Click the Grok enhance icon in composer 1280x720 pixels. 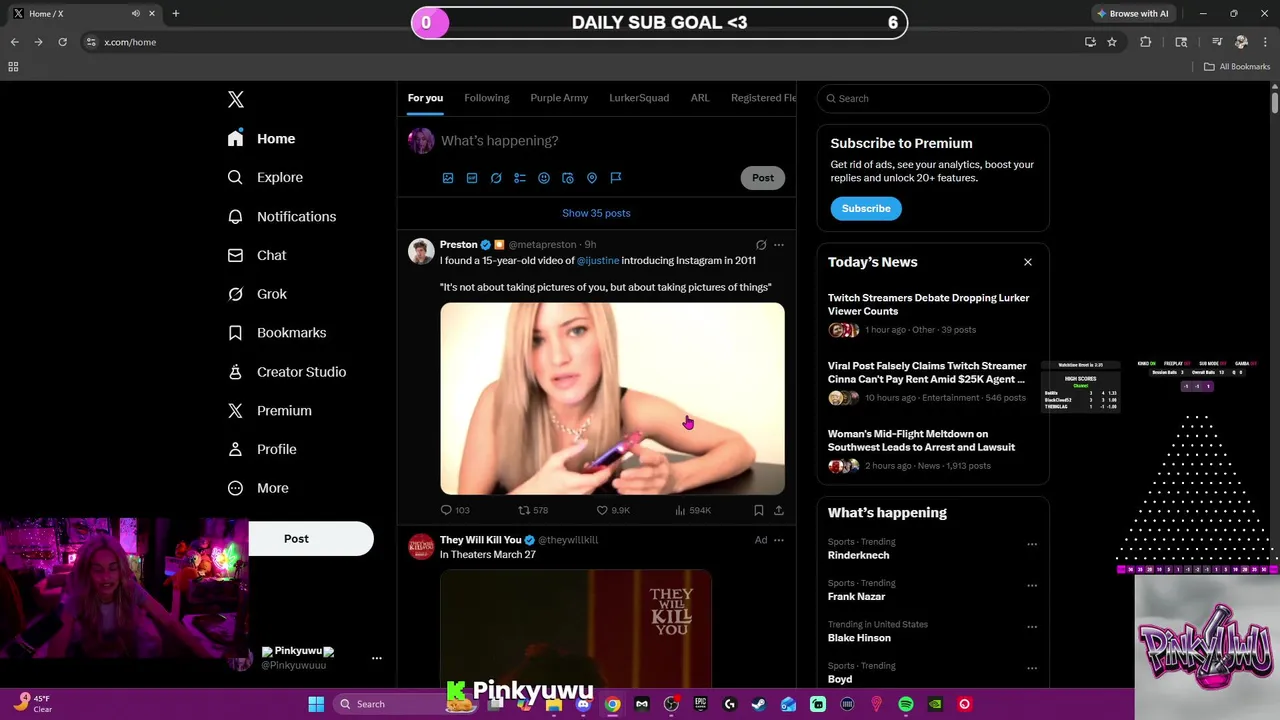496,178
